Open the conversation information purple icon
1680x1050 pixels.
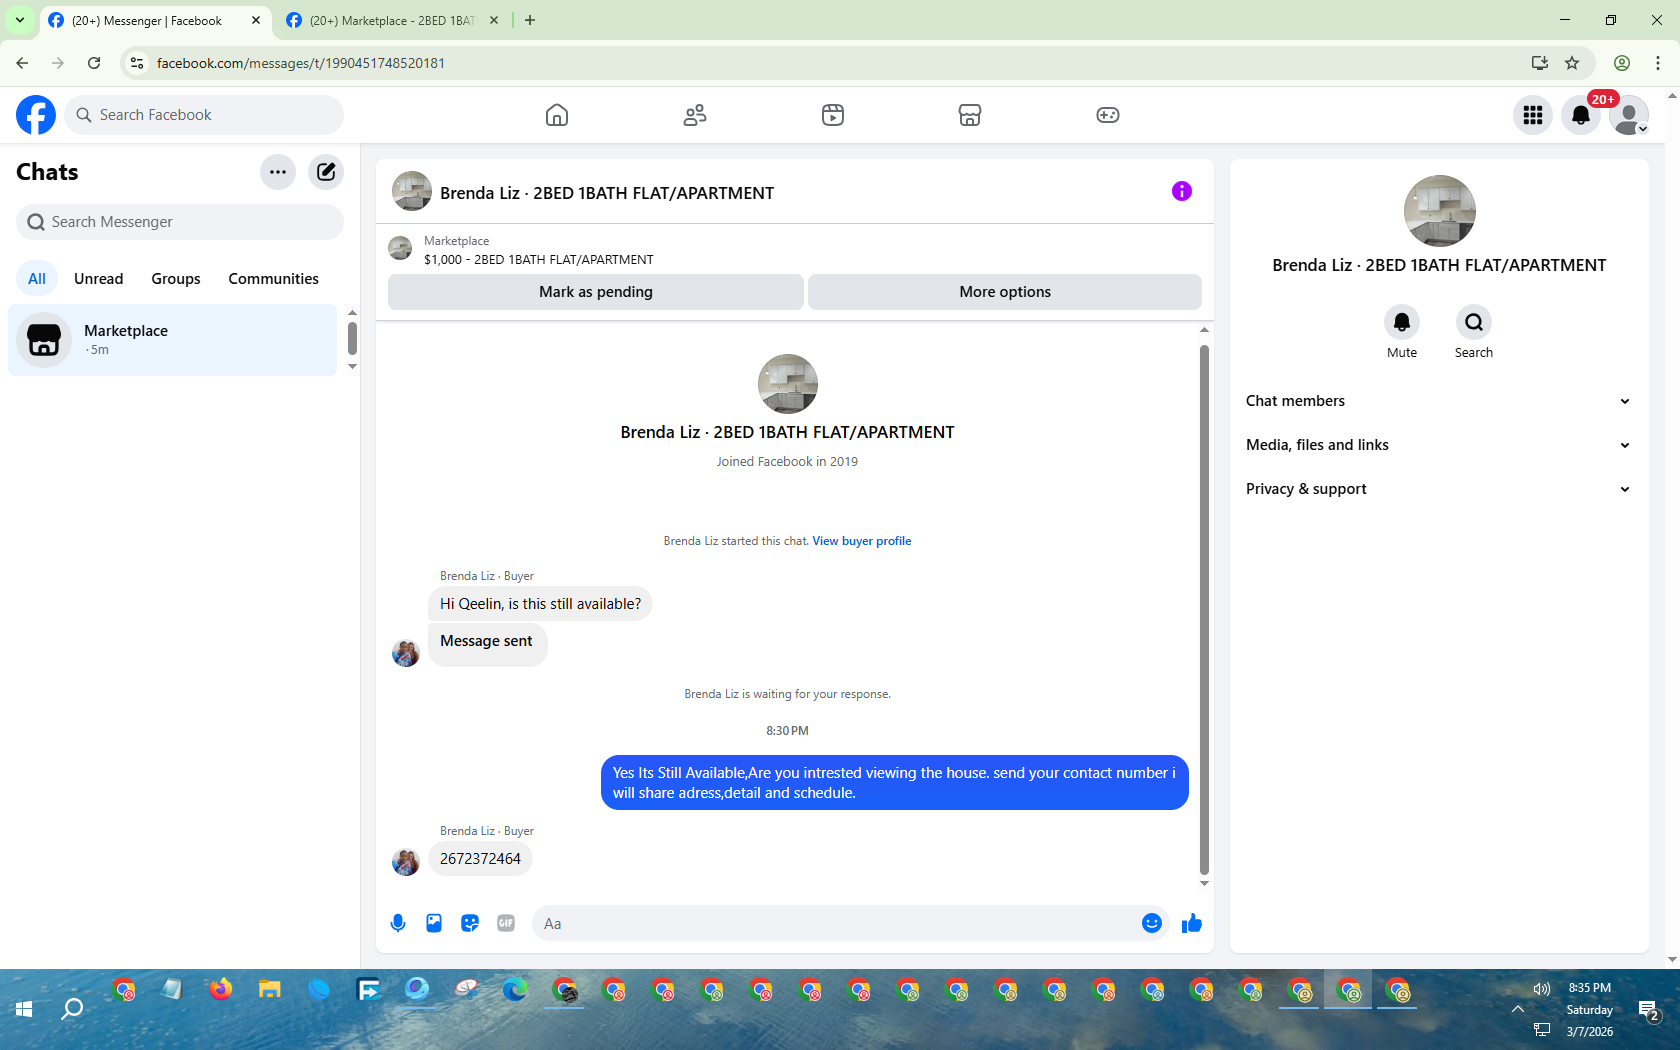[x=1182, y=191]
